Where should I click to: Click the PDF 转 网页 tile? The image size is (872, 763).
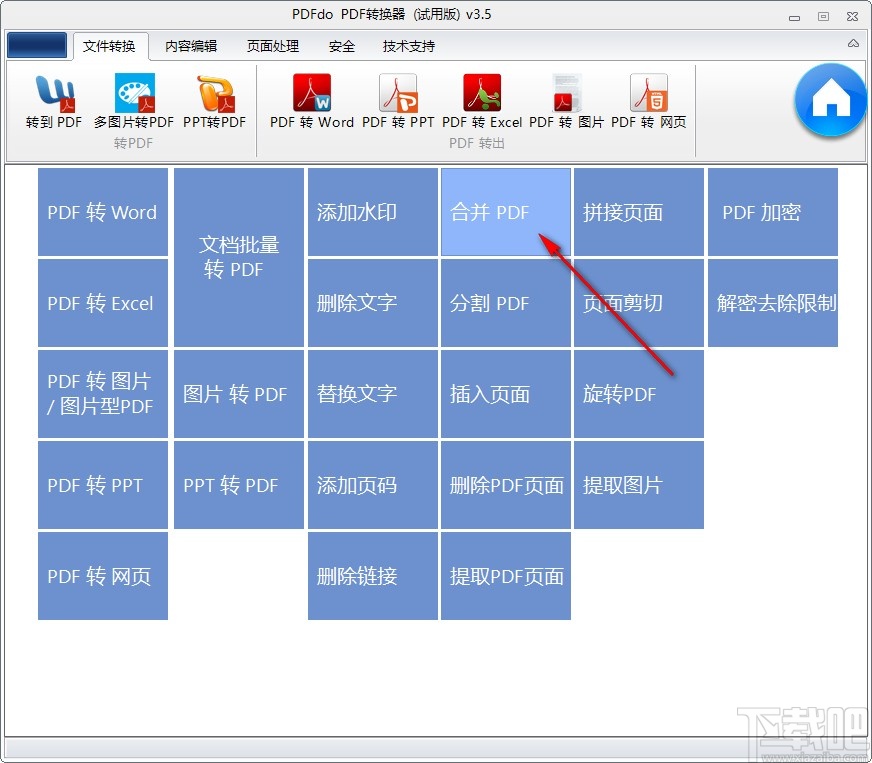click(x=103, y=576)
